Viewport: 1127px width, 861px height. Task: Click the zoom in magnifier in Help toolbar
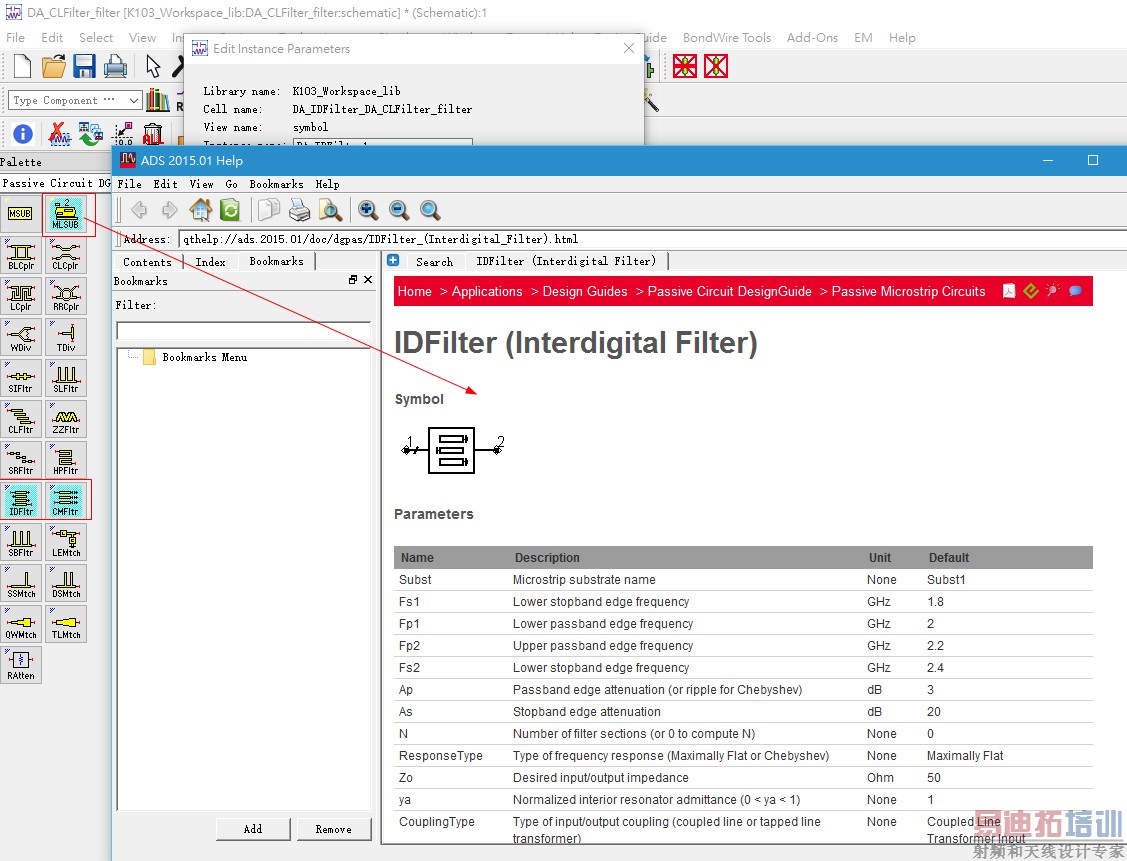[368, 210]
